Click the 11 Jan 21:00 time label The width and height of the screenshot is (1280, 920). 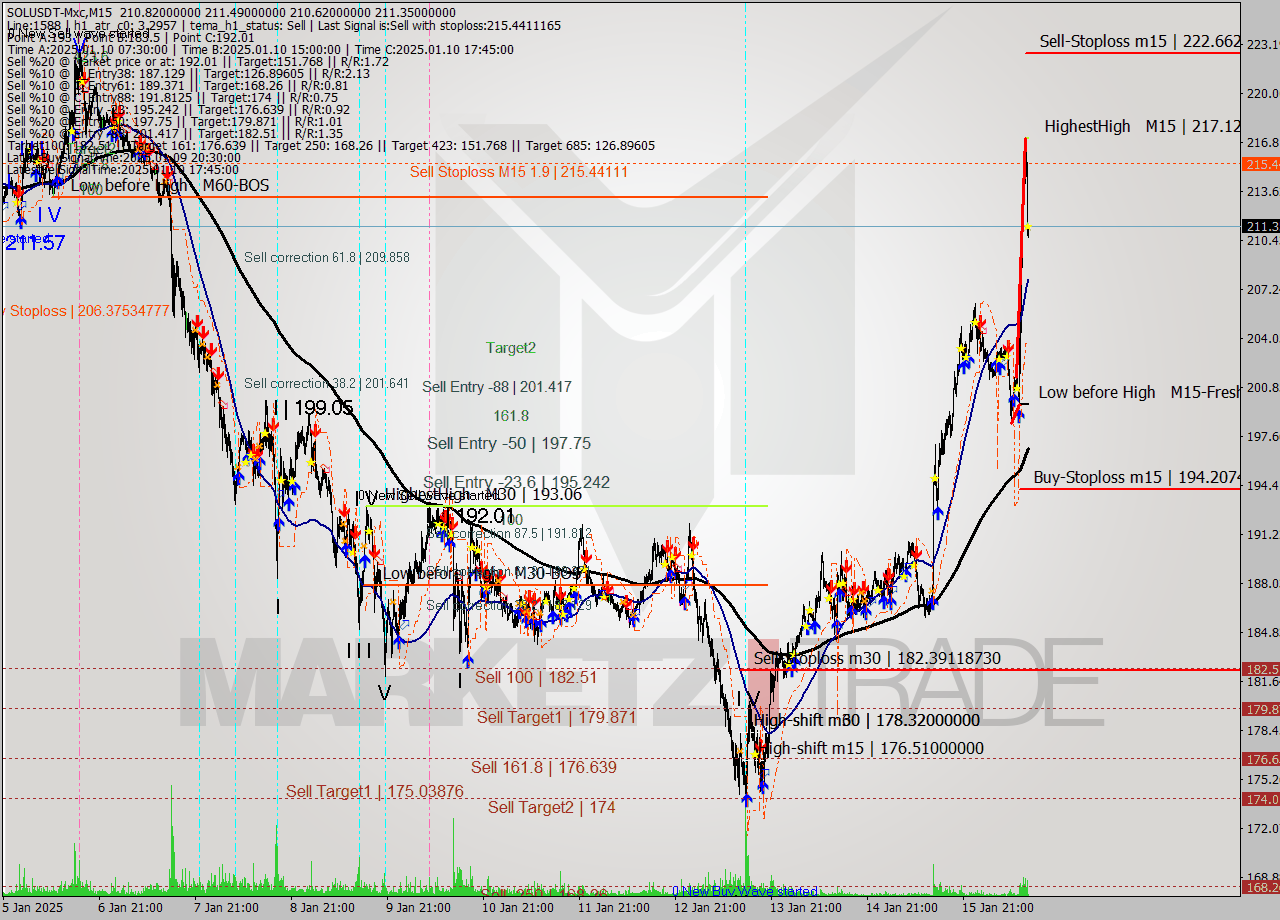pyautogui.click(x=612, y=908)
